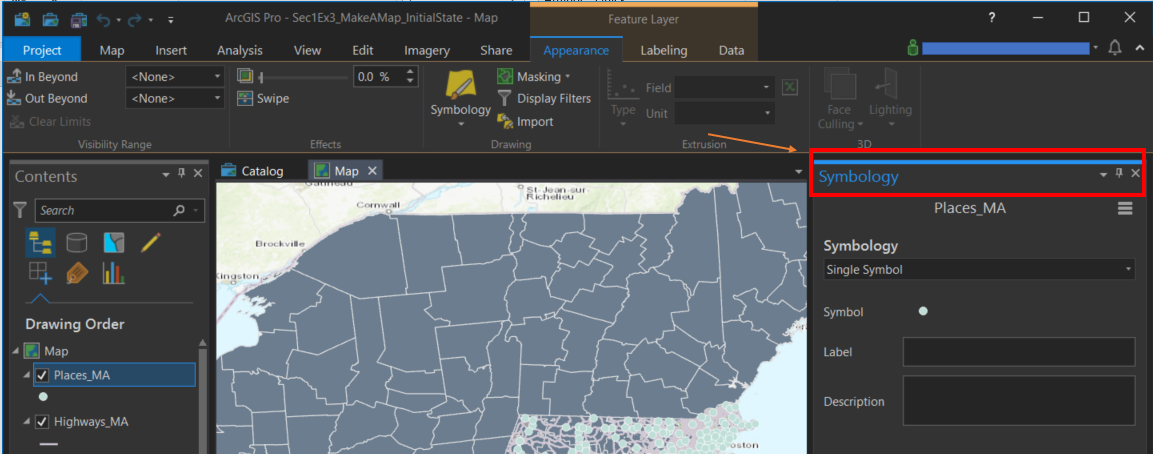Switch to the Edit ribbon tab

pyautogui.click(x=363, y=50)
